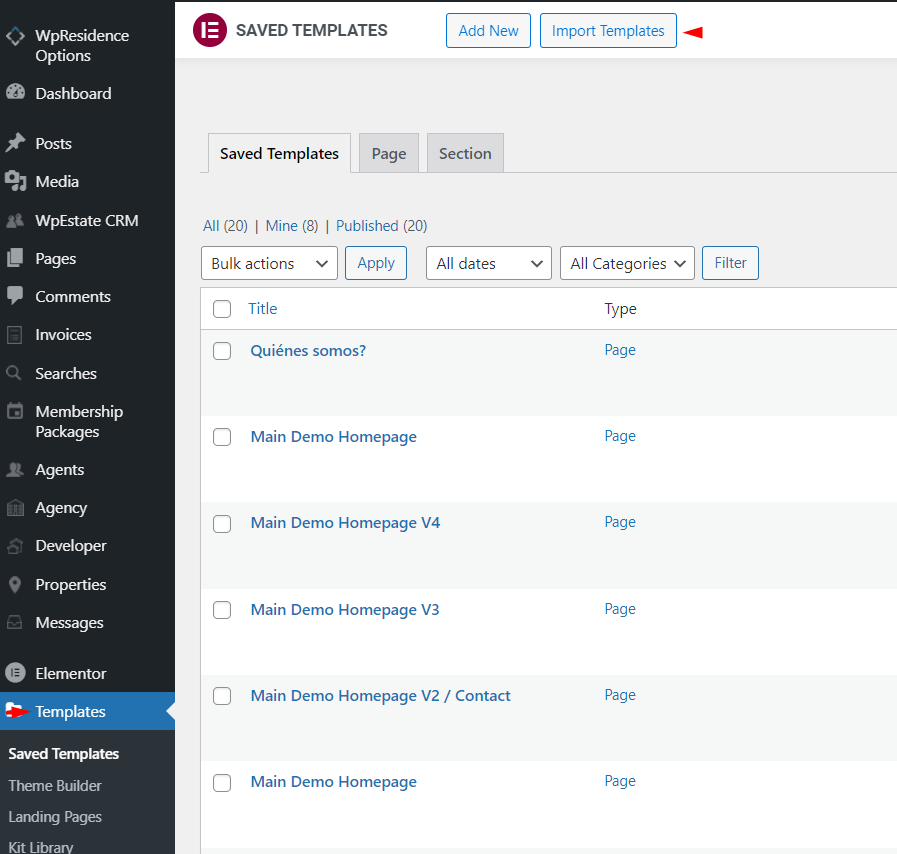Go to Theme Builder submenu
This screenshot has height=854, width=897.
[x=55, y=786]
